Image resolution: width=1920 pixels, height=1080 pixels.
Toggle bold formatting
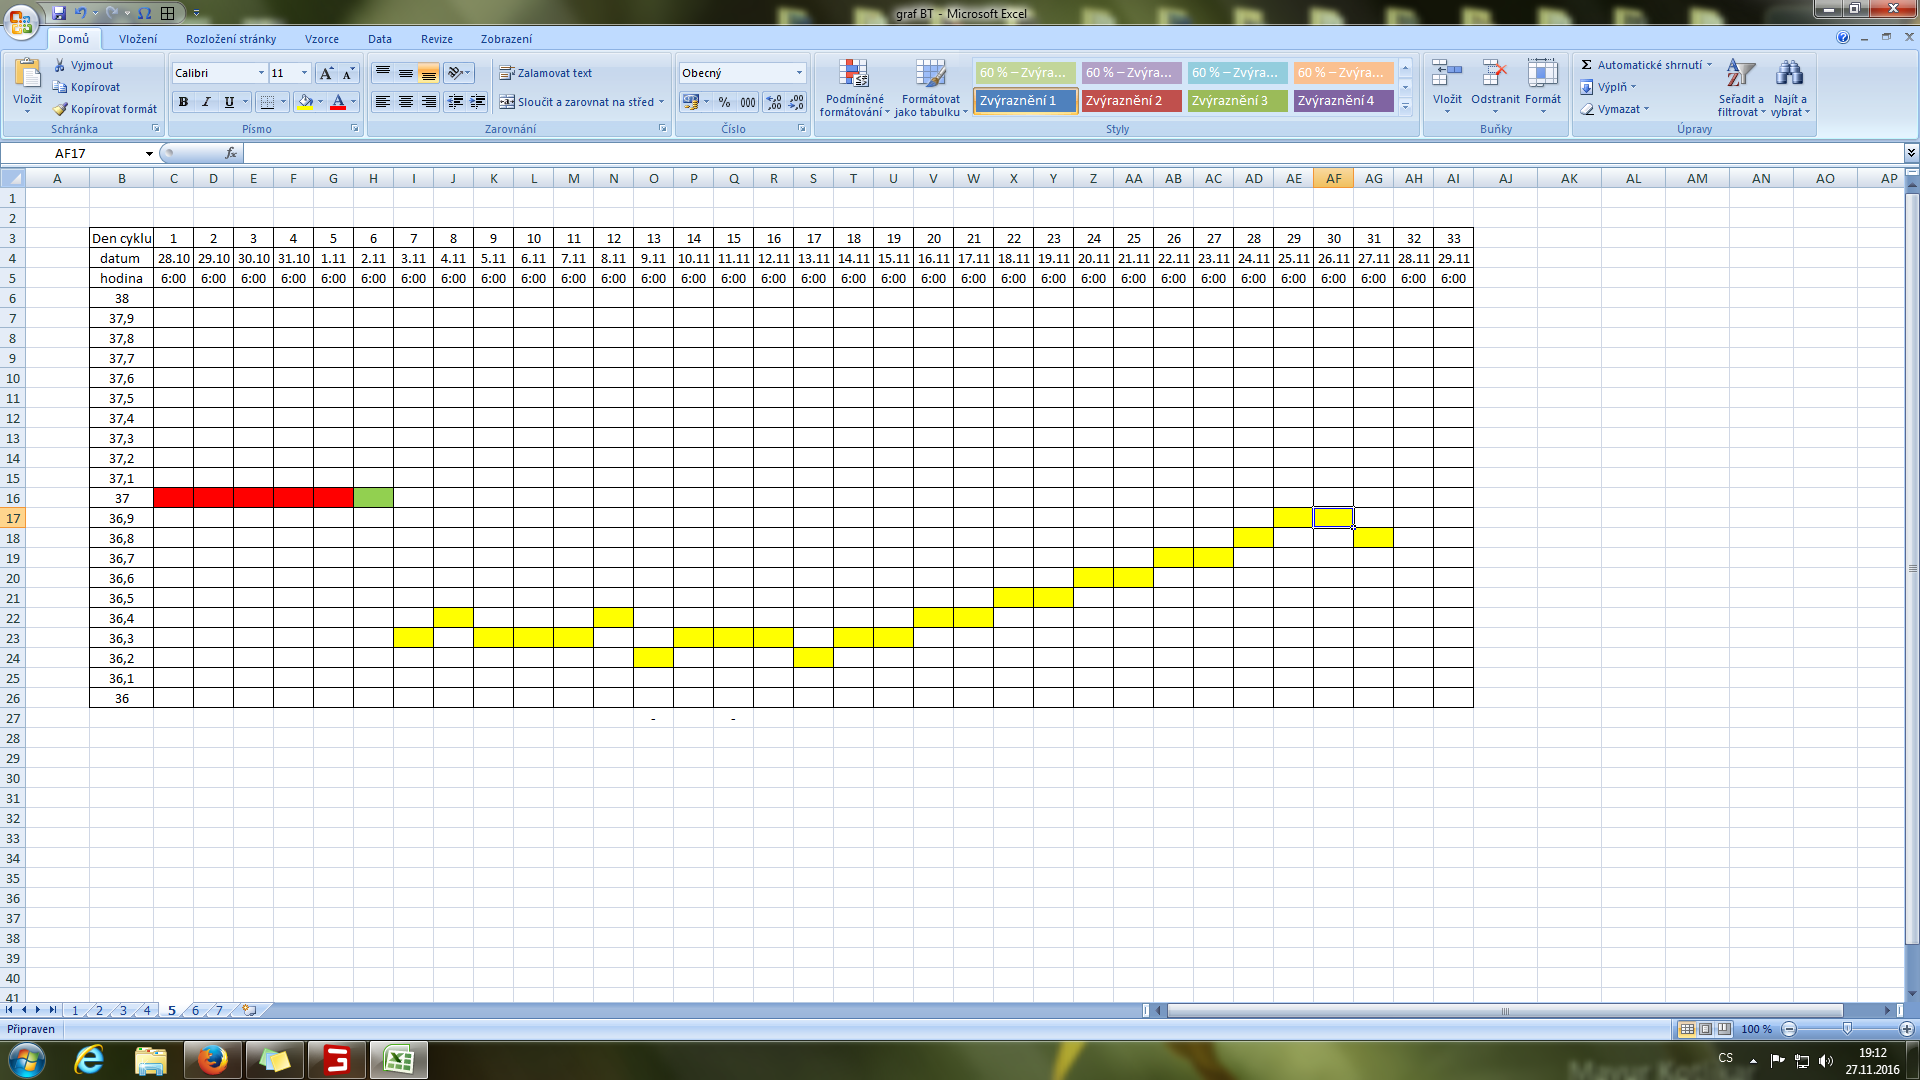coord(183,102)
